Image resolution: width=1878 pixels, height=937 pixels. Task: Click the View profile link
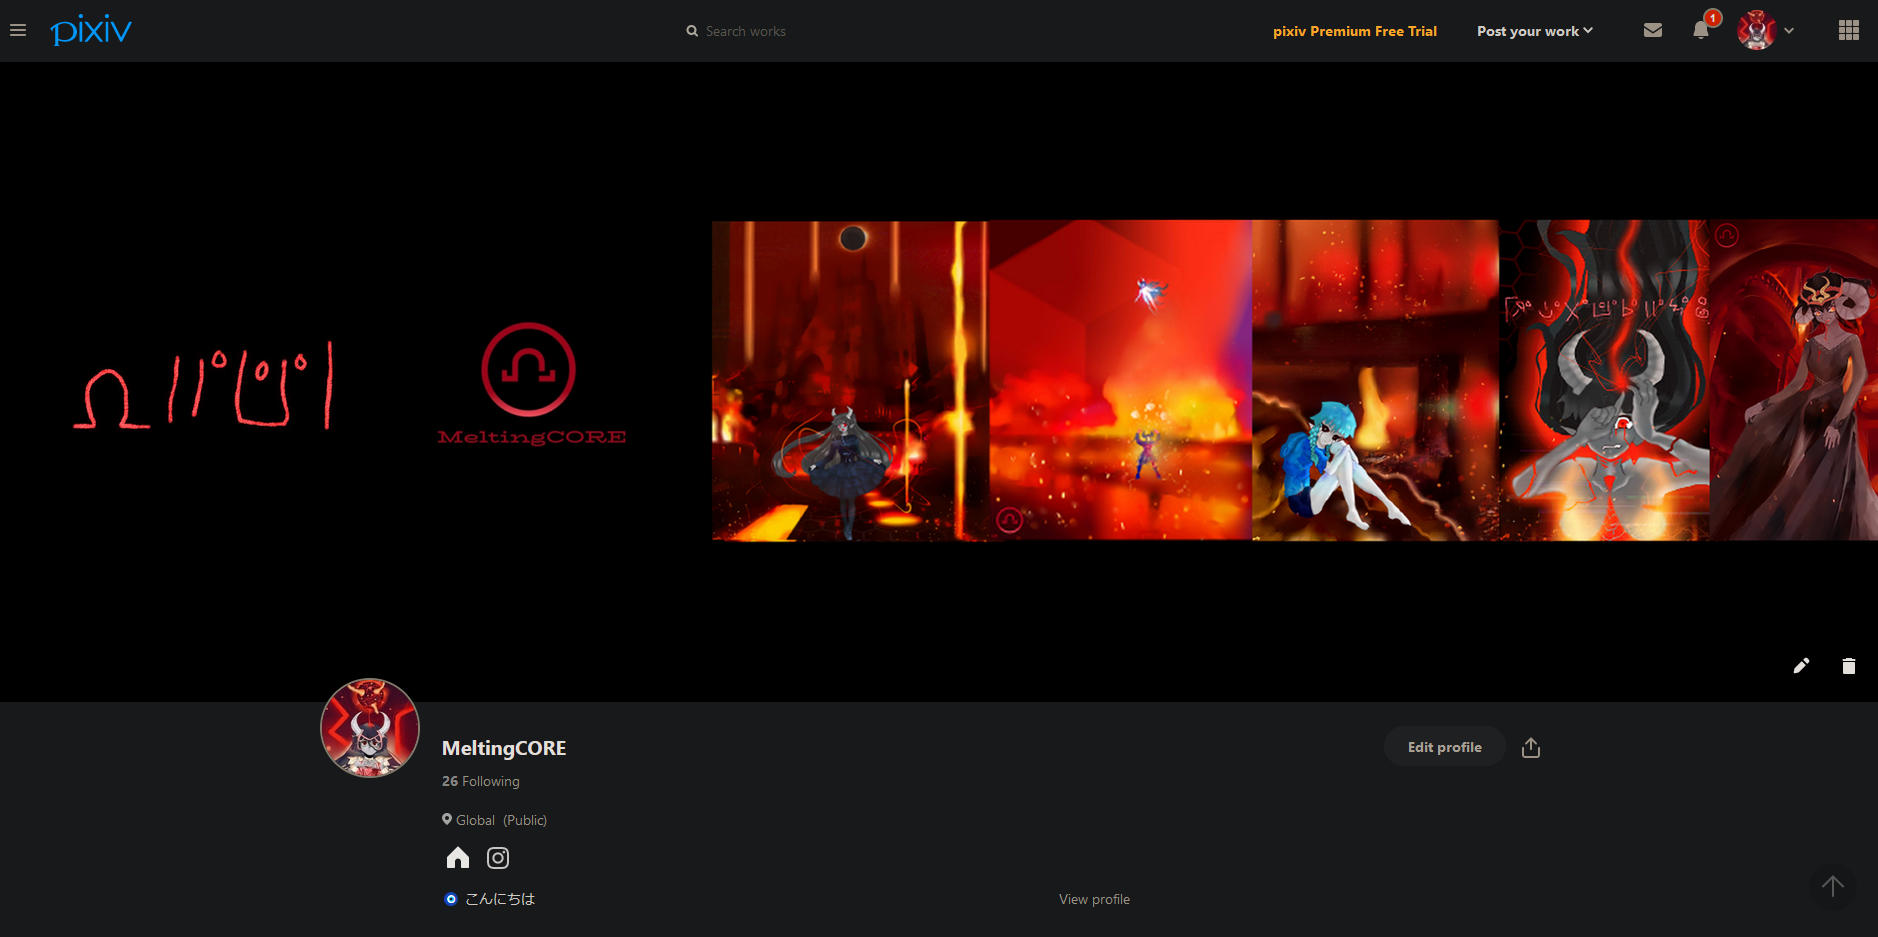1094,899
